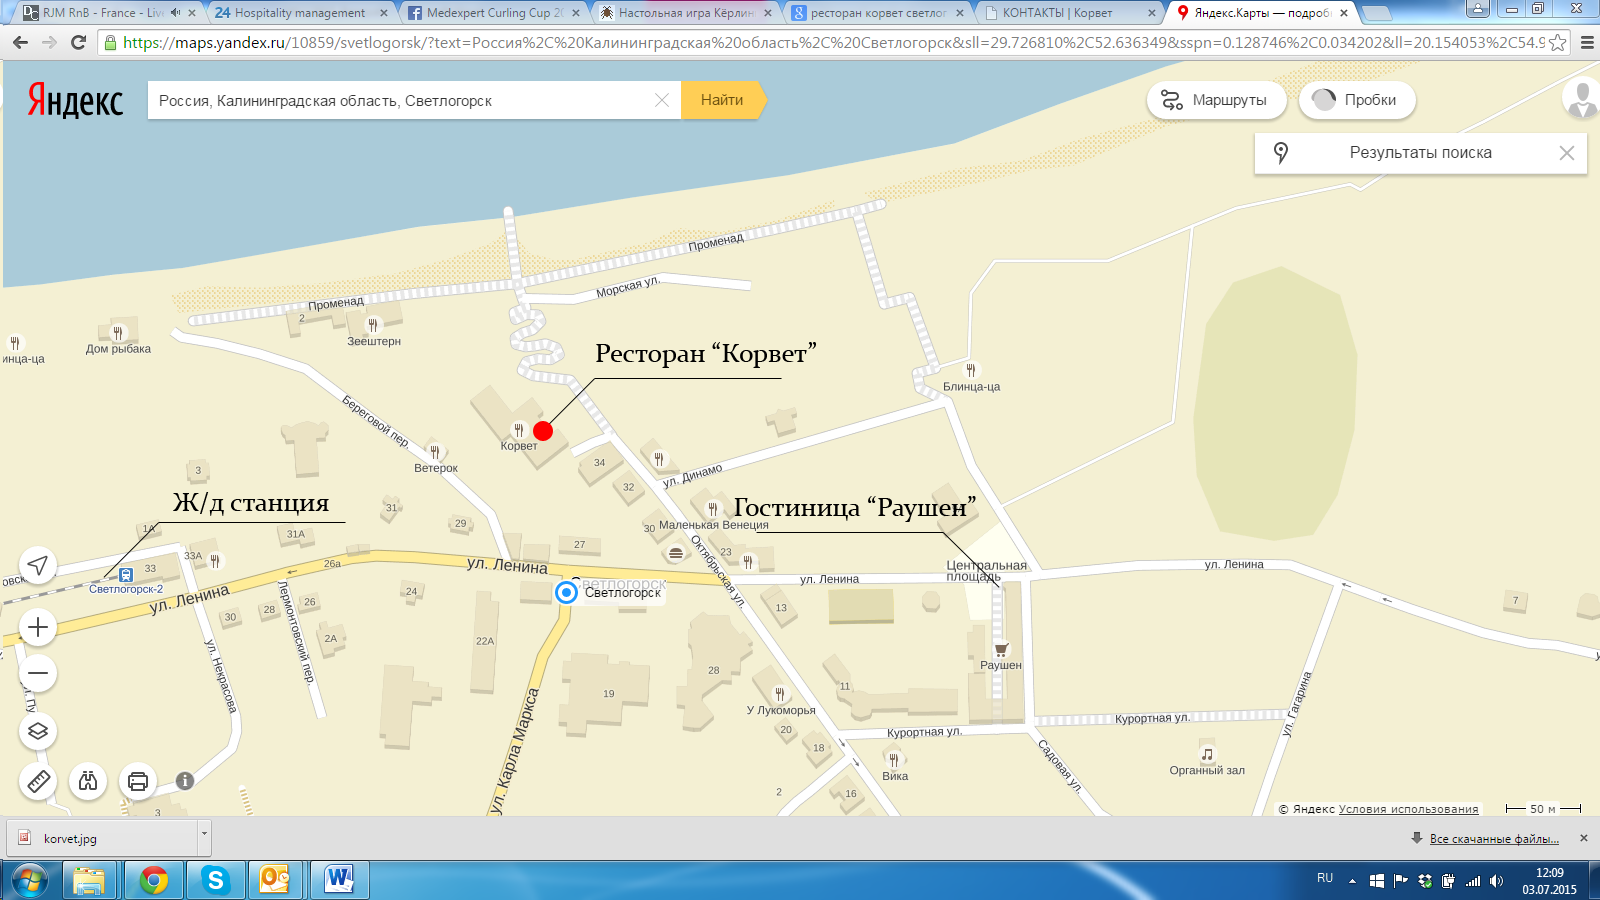This screenshot has width=1600, height=900.
Task: Click the Блинца-ца cafe marker
Action: 970,370
